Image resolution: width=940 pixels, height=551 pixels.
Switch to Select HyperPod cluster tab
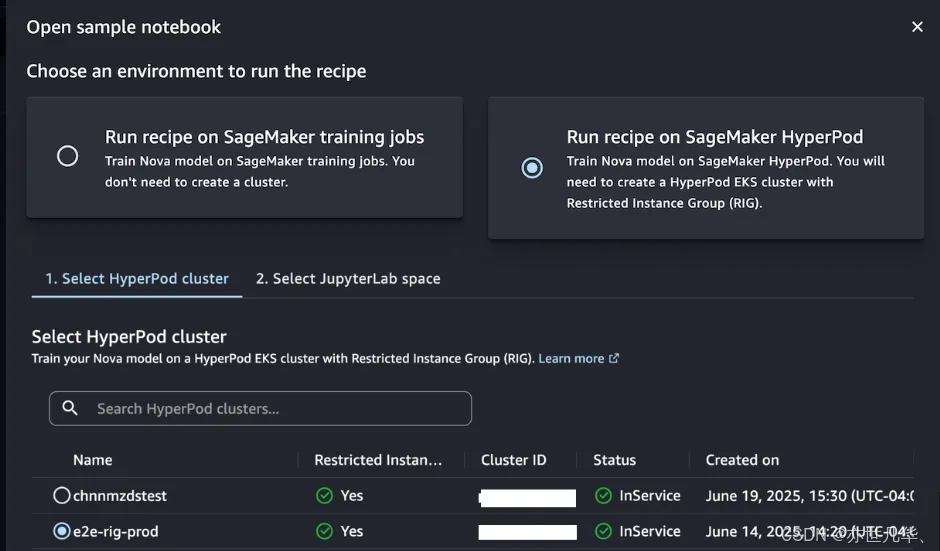click(x=137, y=279)
